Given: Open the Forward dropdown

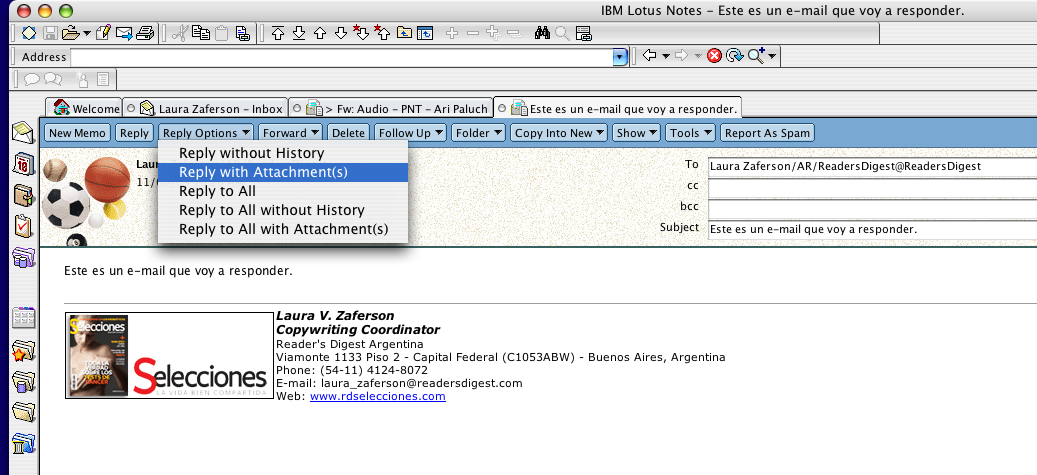Looking at the screenshot, I should click(290, 133).
